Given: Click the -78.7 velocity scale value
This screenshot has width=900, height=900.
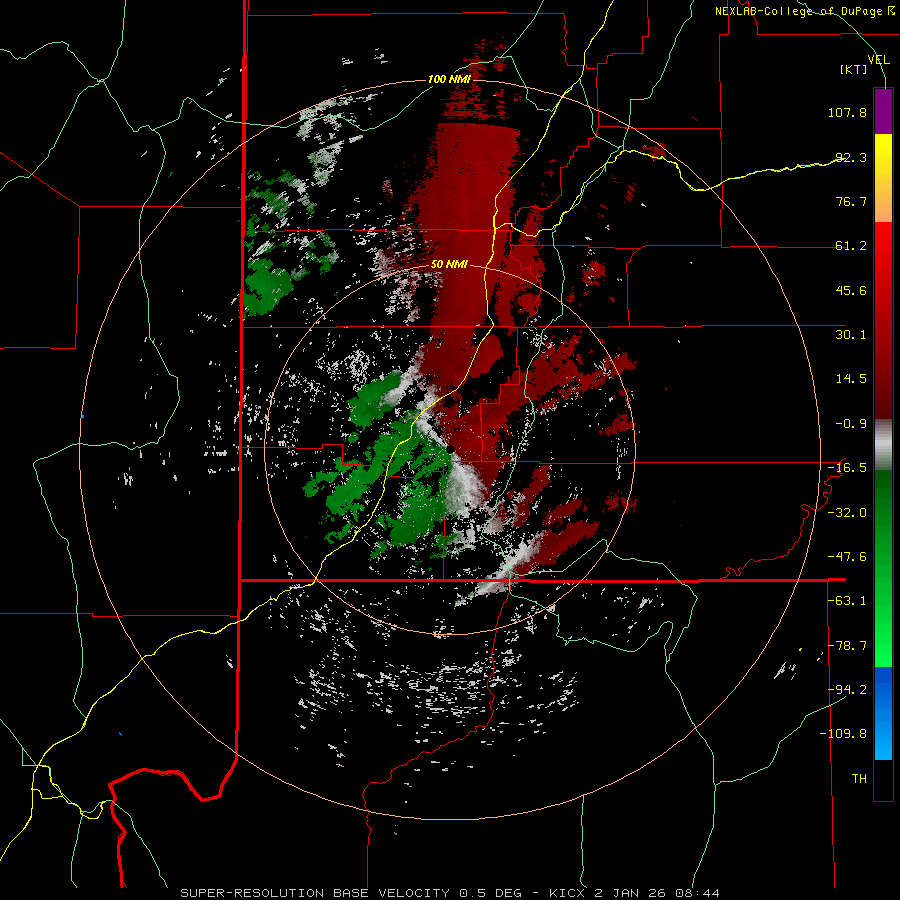Looking at the screenshot, I should pyautogui.click(x=847, y=646).
